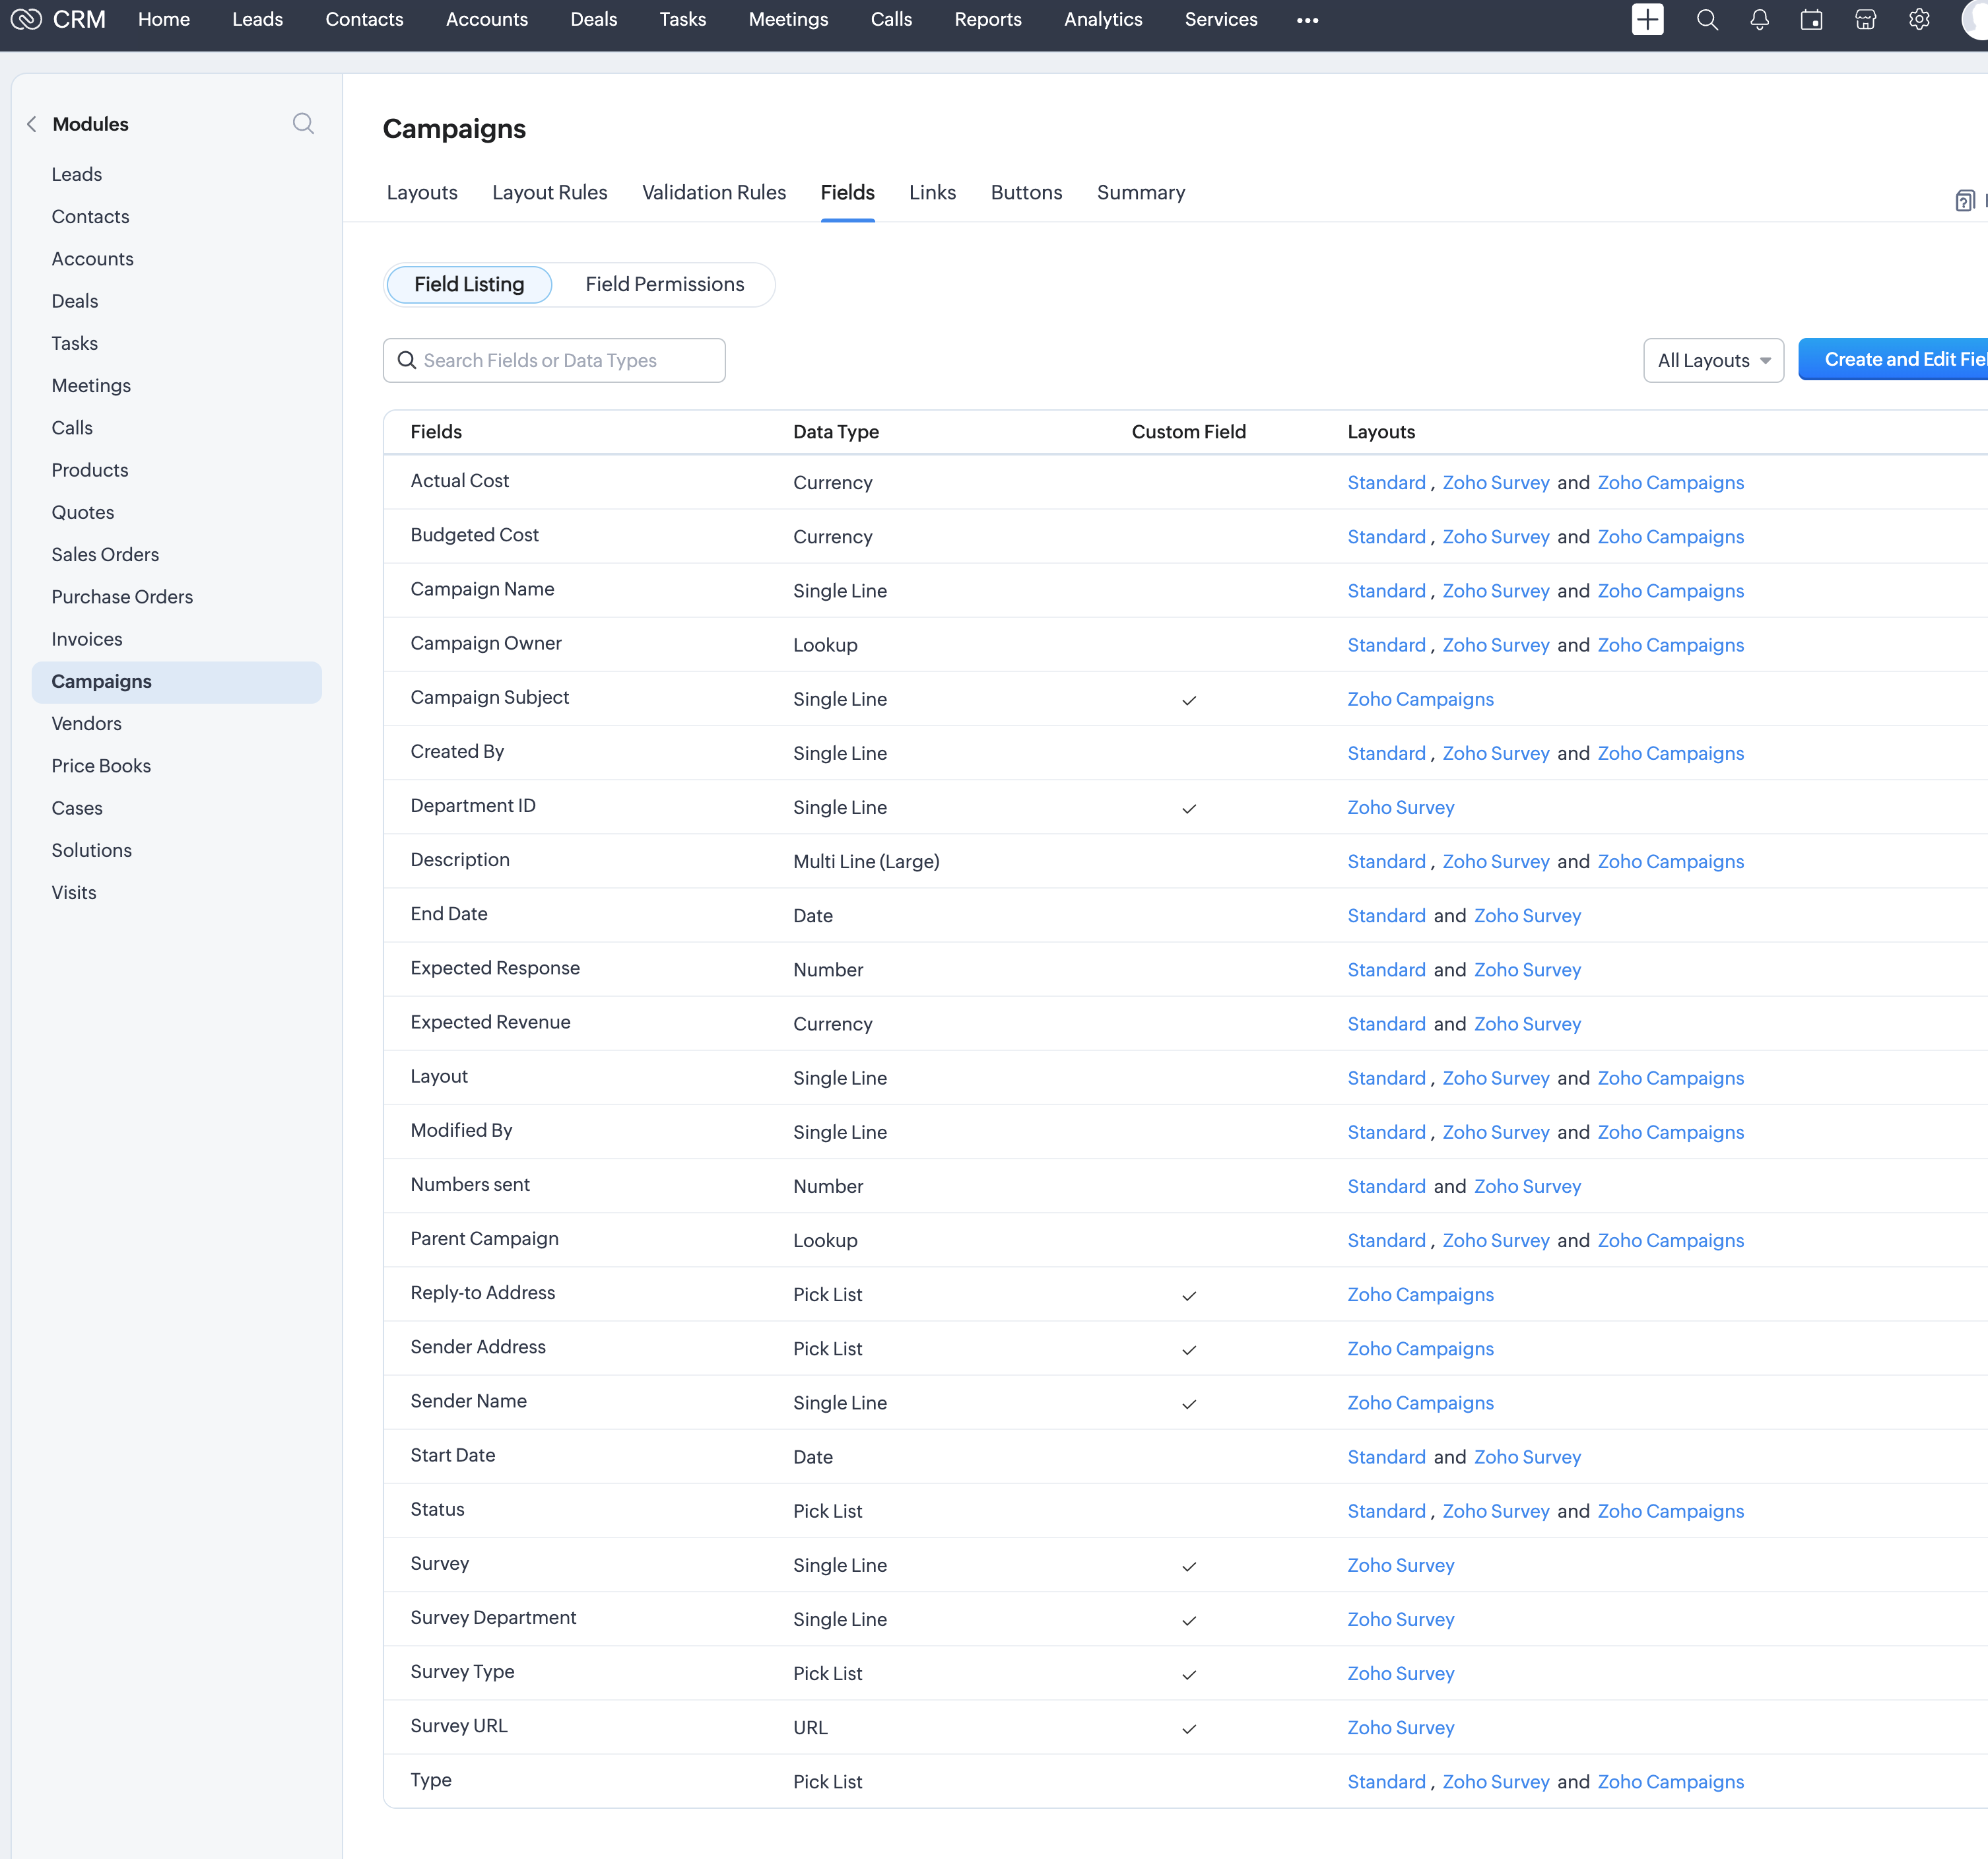The image size is (1988, 1859).
Task: Click the Modules sidebar search icon
Action: pos(303,123)
